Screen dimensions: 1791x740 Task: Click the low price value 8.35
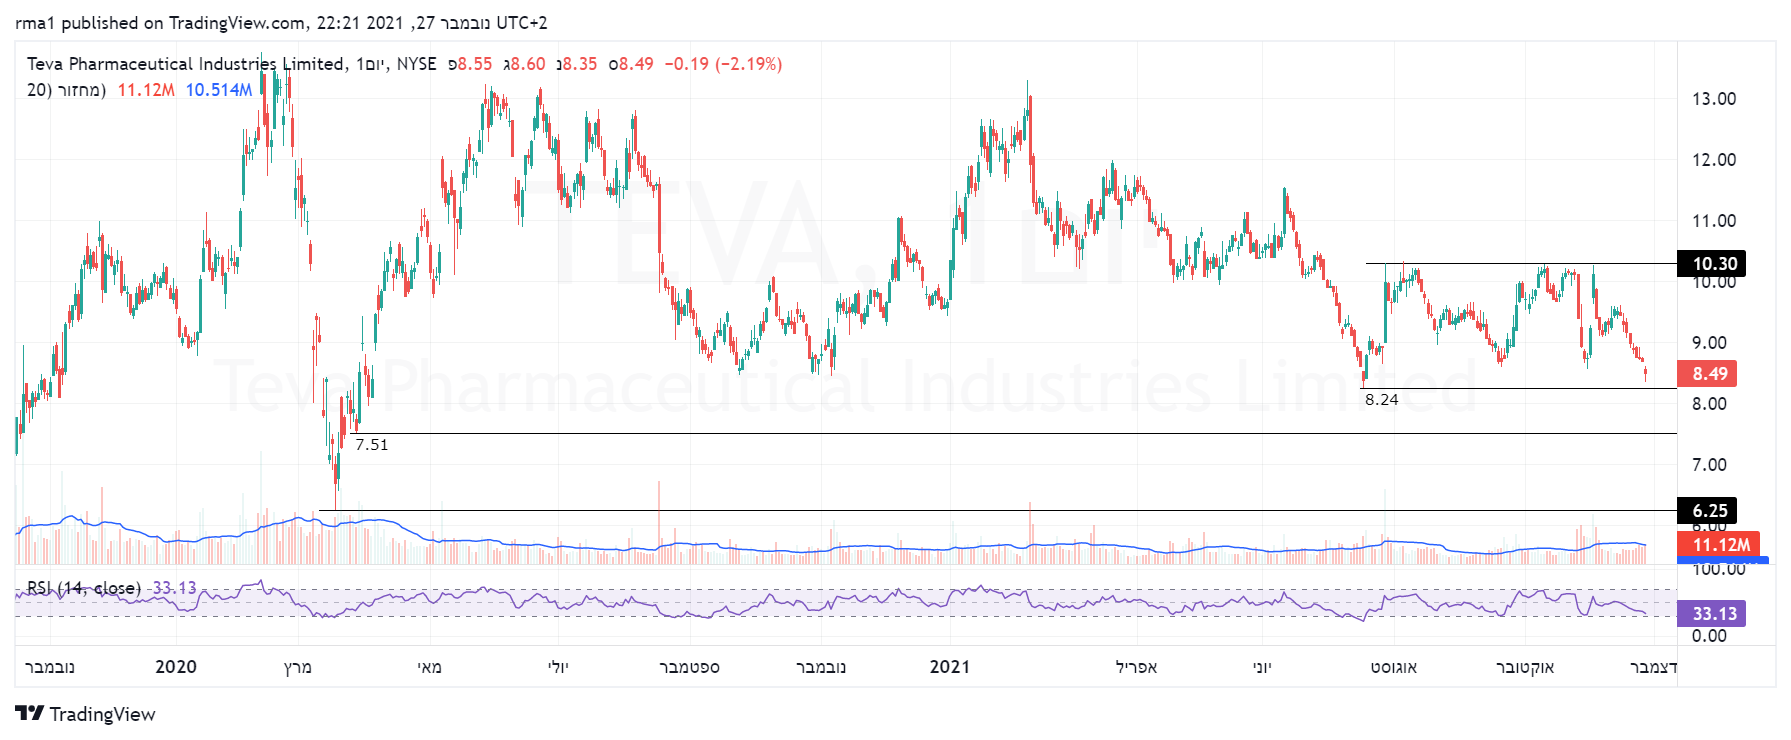click(580, 64)
